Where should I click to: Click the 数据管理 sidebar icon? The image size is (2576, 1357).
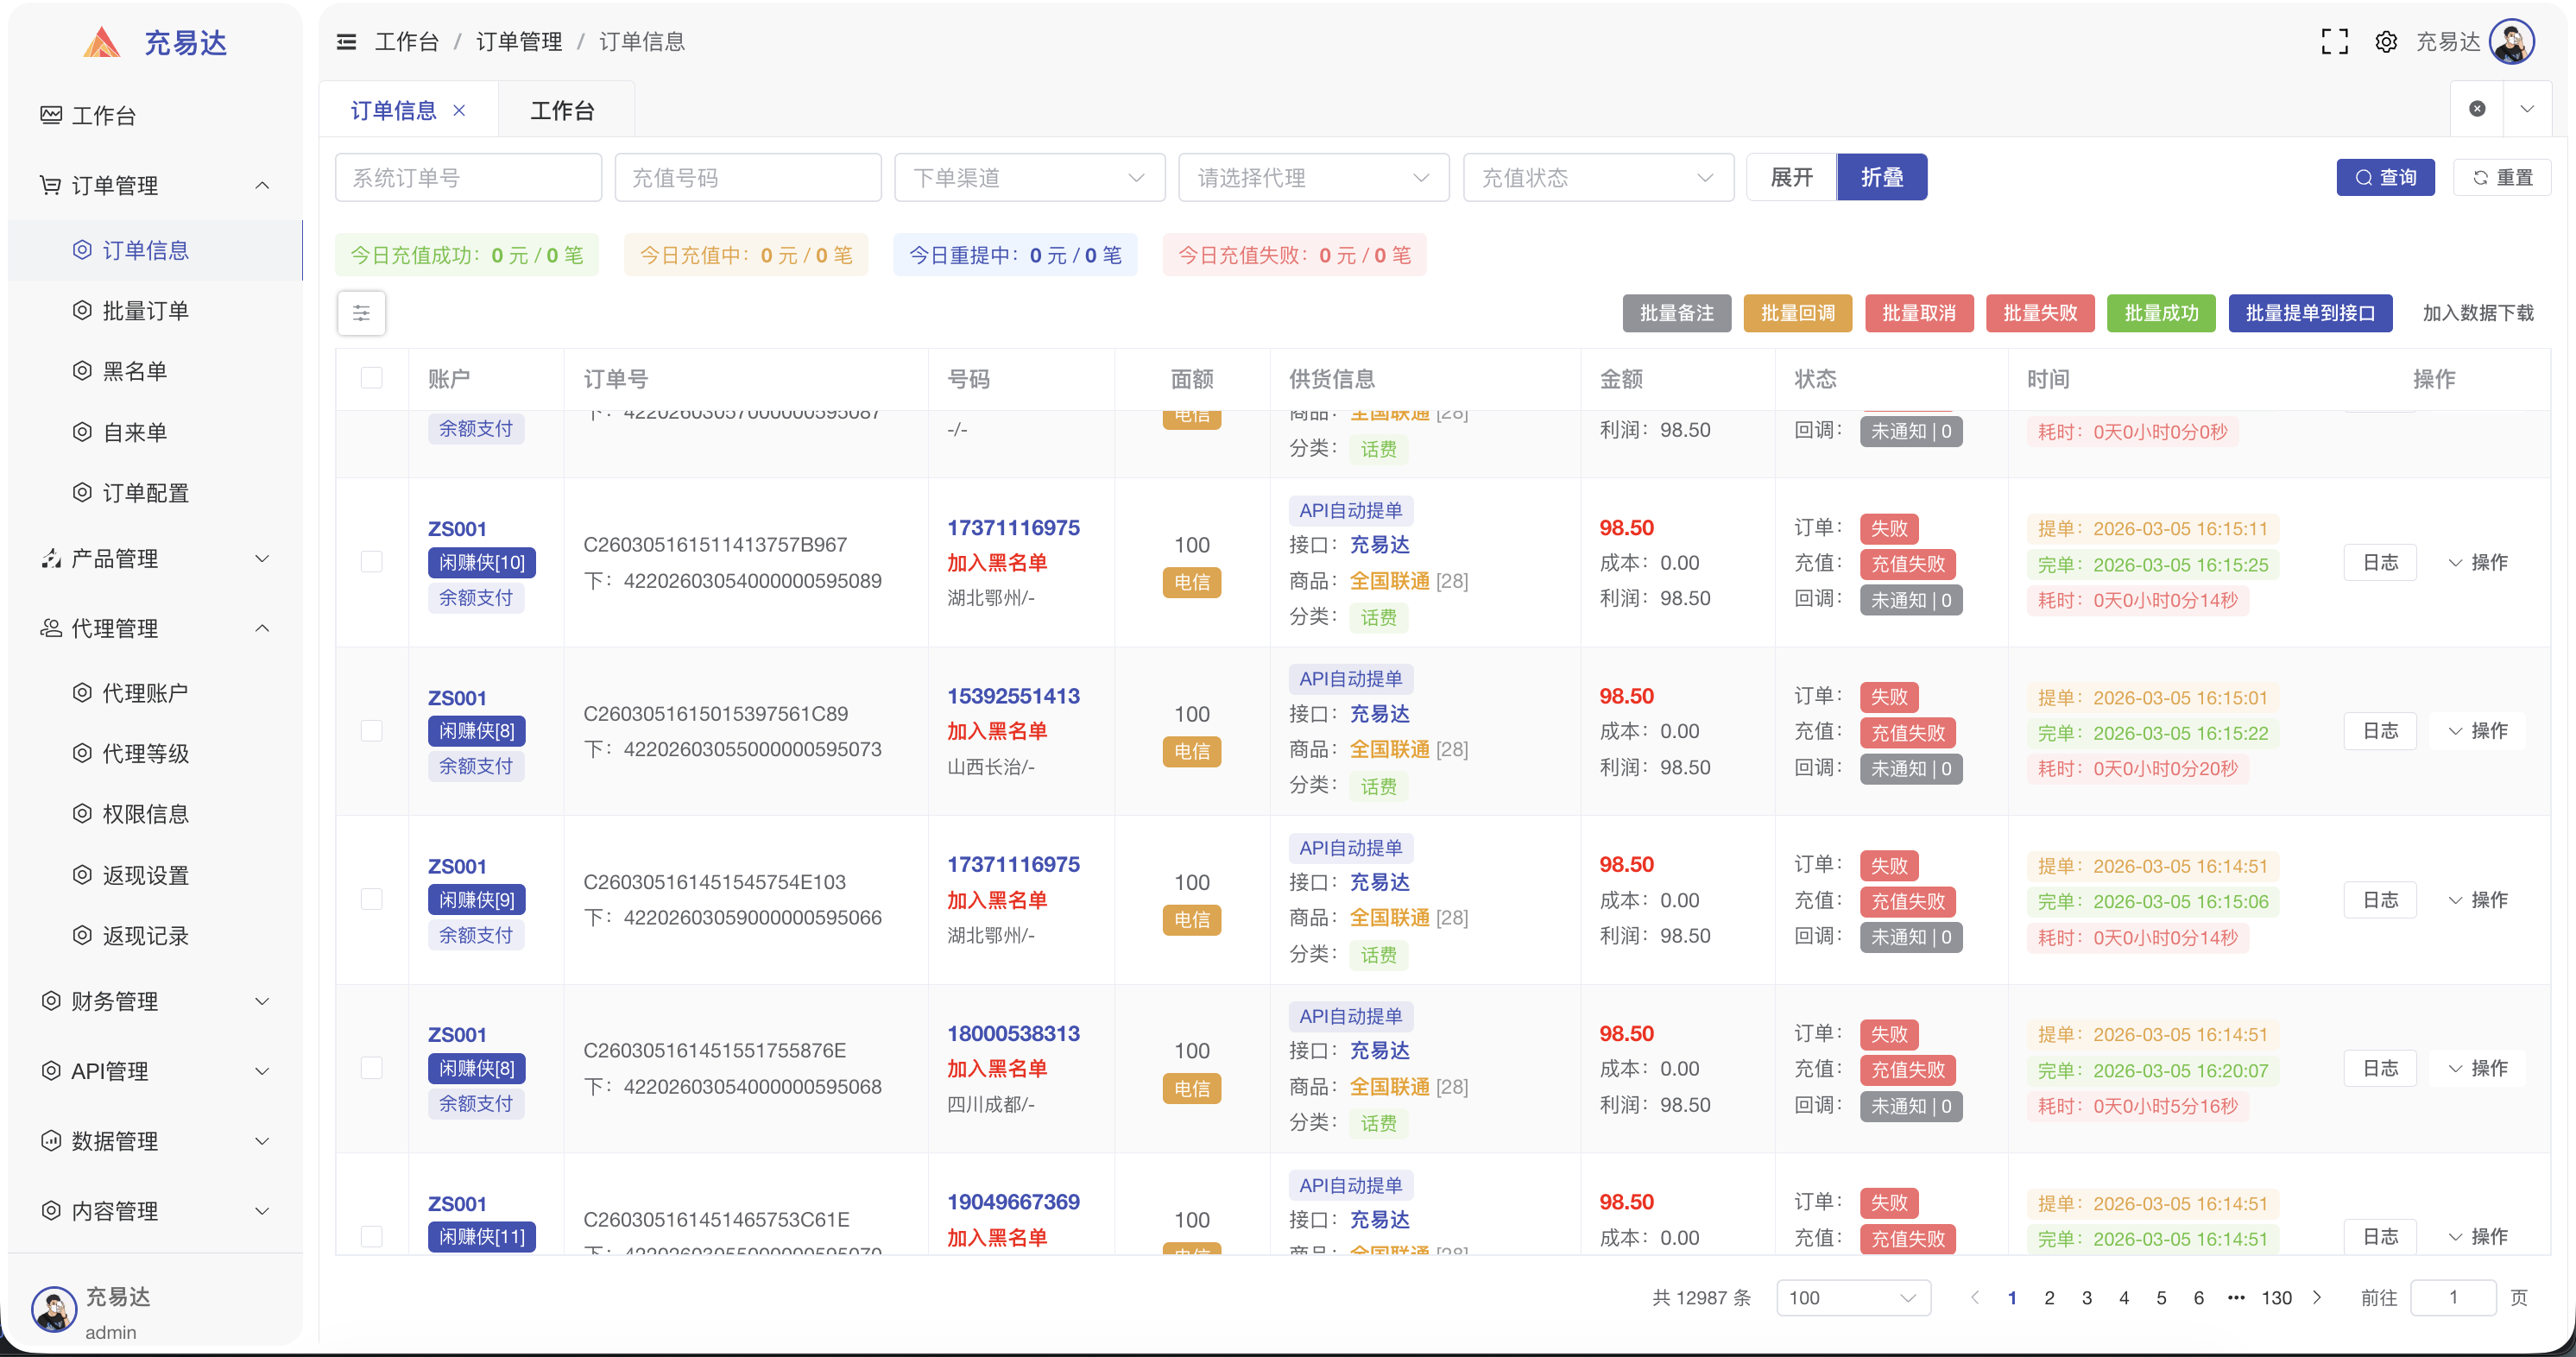pyautogui.click(x=51, y=1141)
